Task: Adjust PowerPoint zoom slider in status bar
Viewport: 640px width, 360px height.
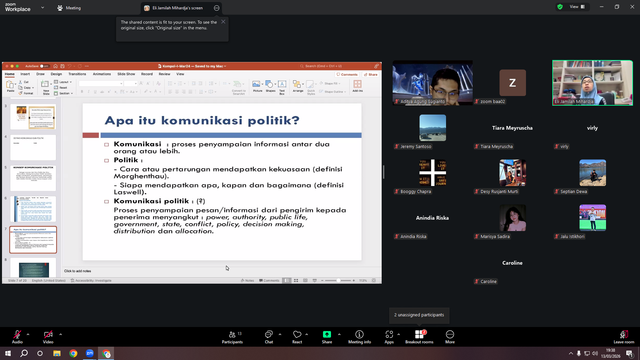Action: tap(338, 280)
